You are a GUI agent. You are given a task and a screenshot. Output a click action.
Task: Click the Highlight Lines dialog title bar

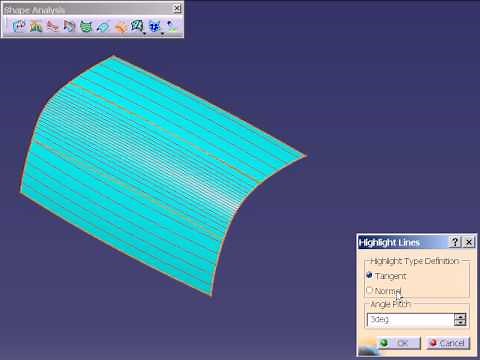[403, 242]
